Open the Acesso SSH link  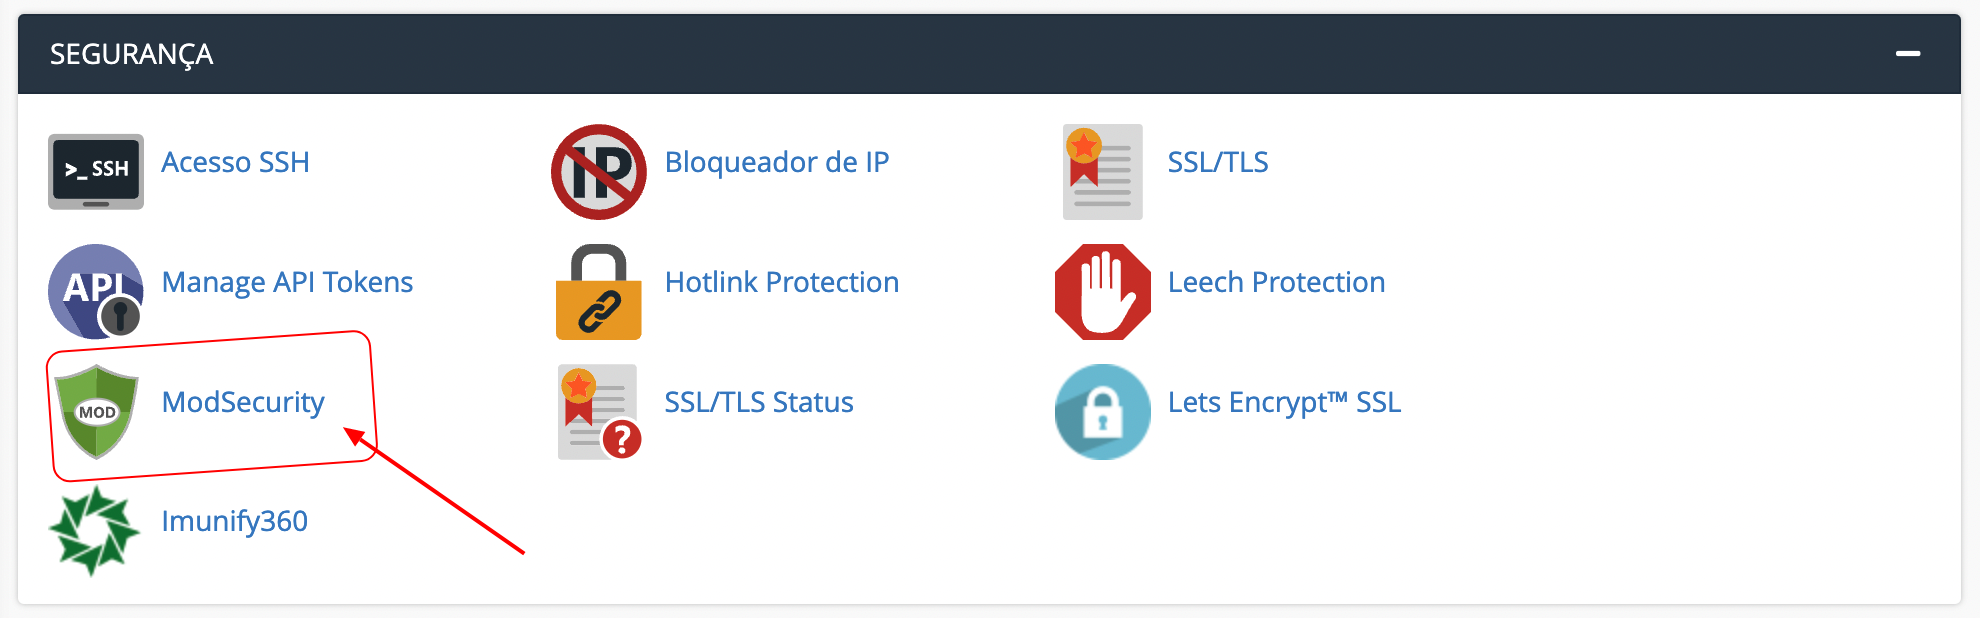236,162
